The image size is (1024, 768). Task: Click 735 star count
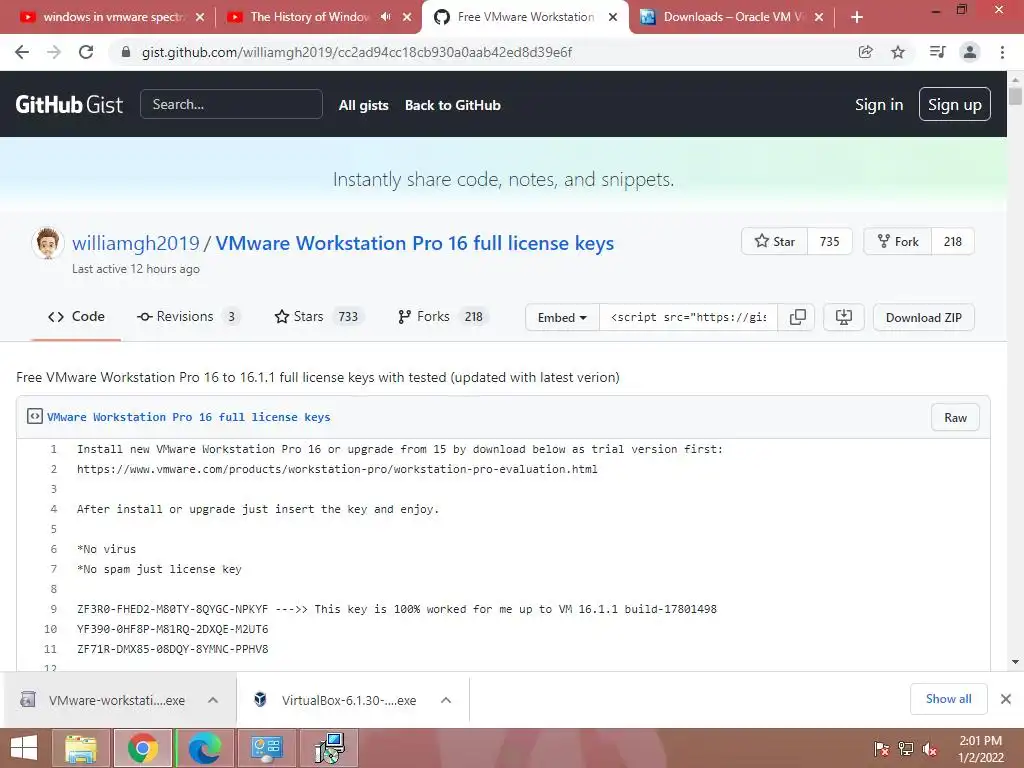pos(829,242)
